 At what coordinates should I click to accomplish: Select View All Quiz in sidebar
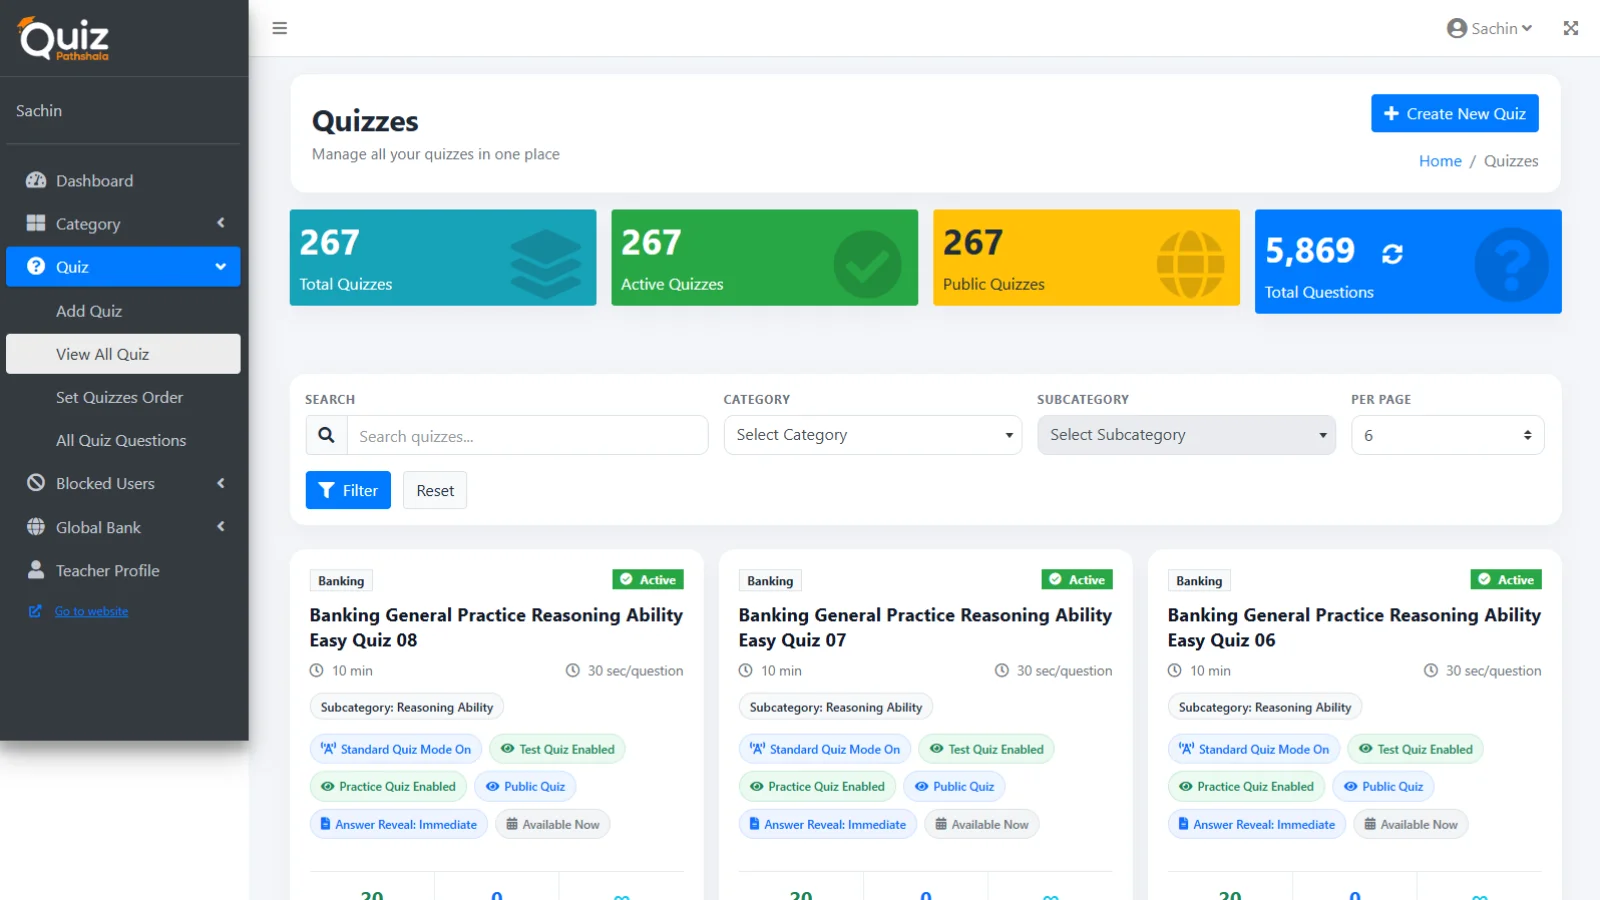point(123,354)
